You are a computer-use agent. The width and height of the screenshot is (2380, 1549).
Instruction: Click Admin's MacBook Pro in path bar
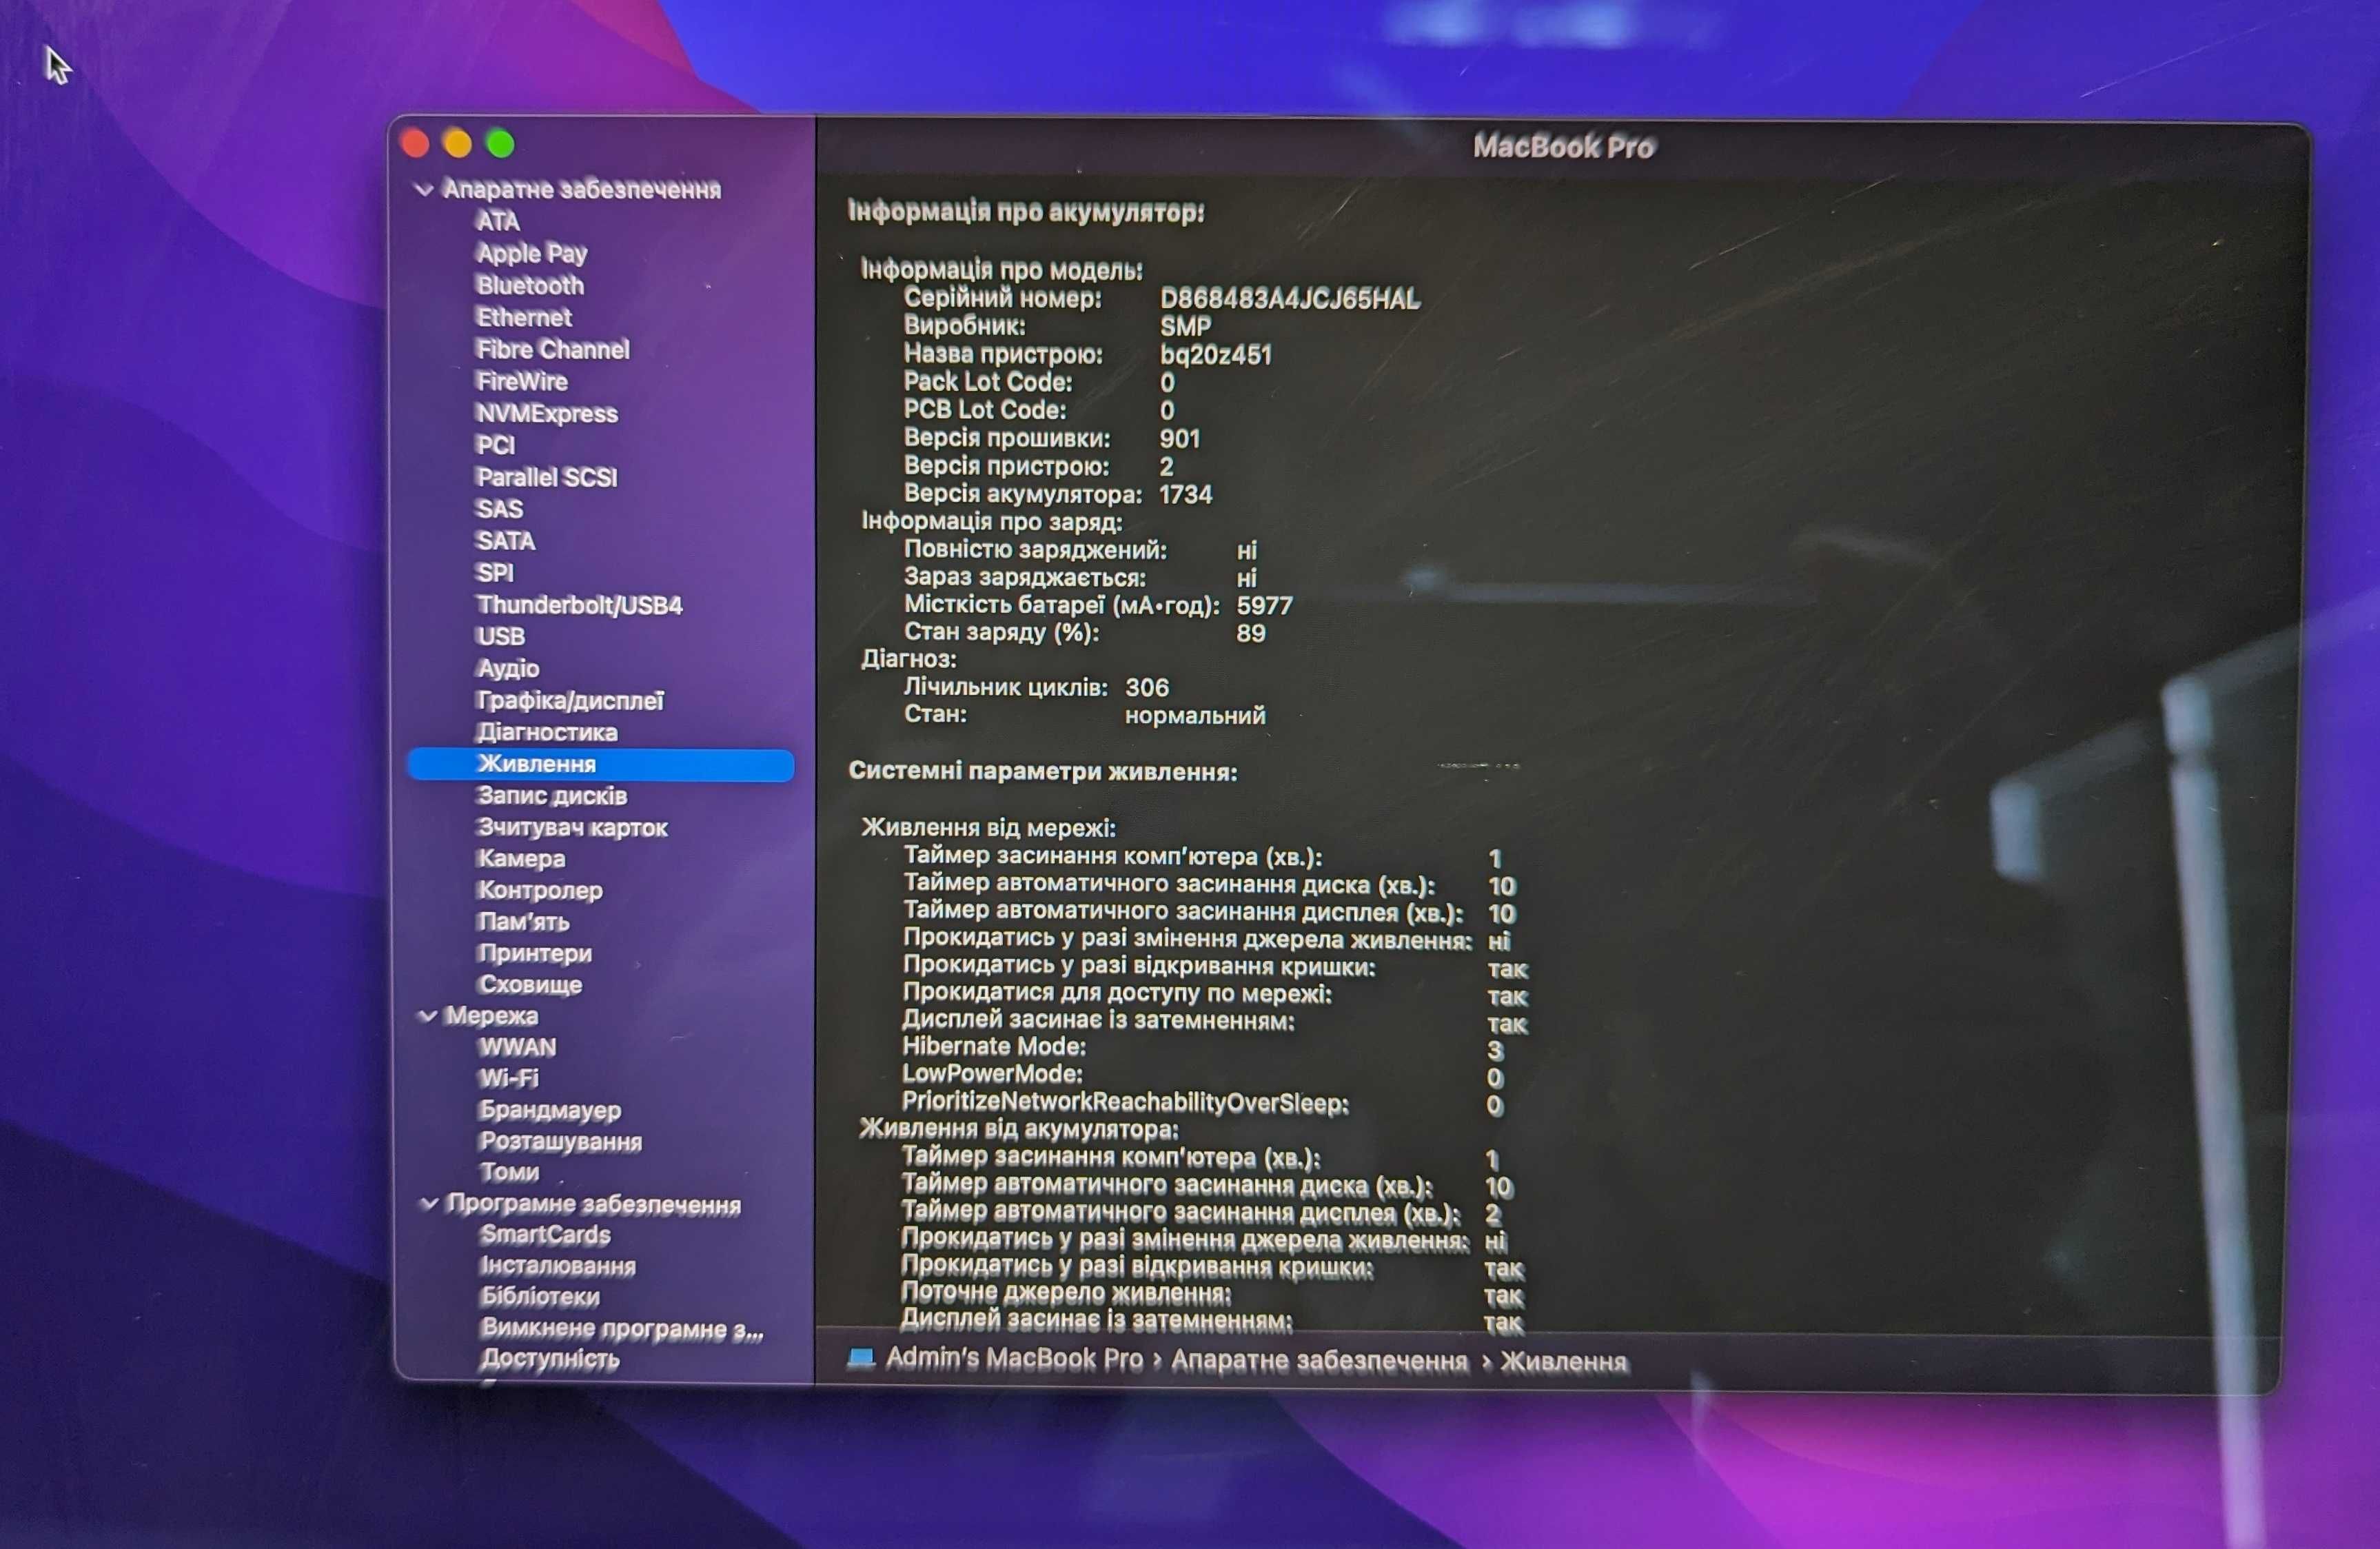[1014, 1359]
